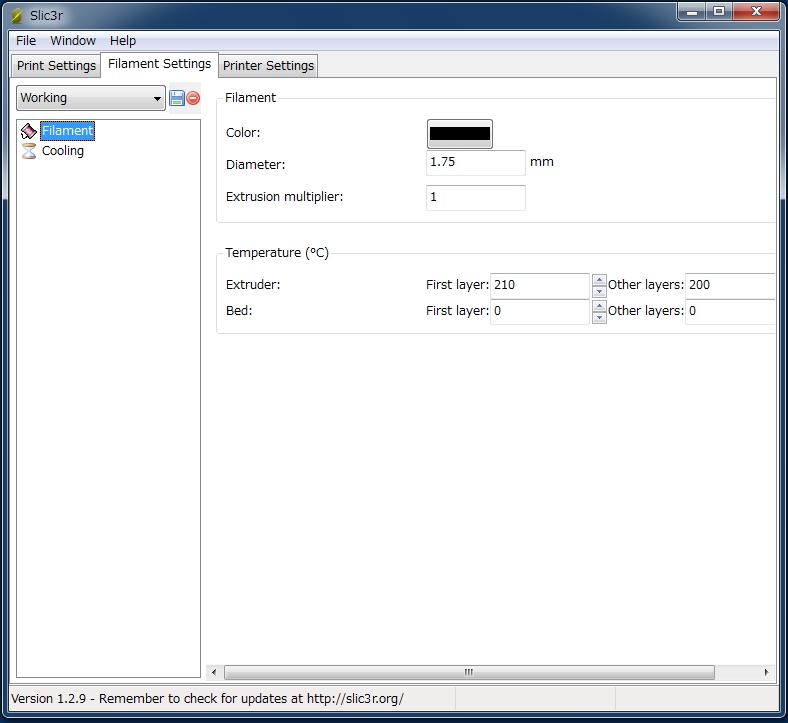Click the Filament spool icon in the tree
Image resolution: width=788 pixels, height=723 pixels.
(29, 131)
